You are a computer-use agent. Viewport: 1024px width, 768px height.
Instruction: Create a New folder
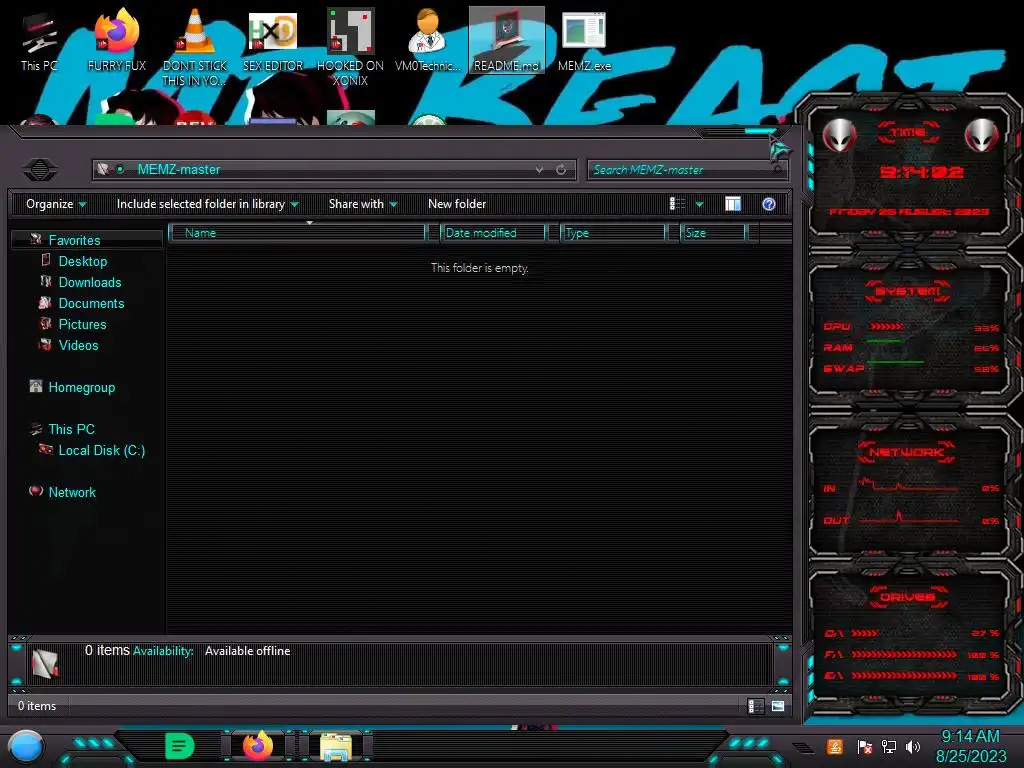click(457, 204)
